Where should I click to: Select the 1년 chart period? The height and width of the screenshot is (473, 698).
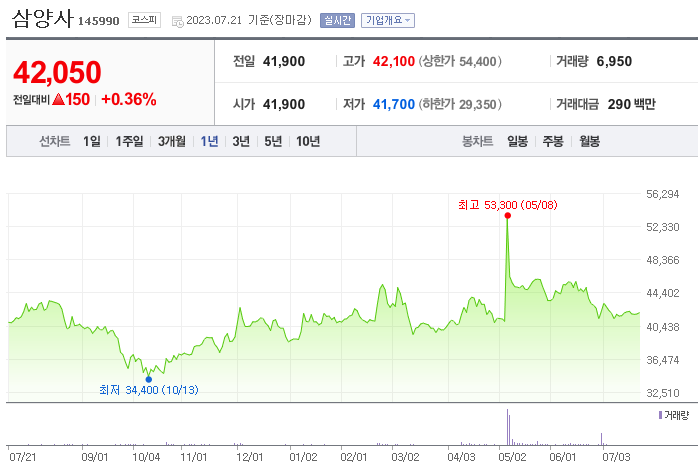tap(209, 141)
